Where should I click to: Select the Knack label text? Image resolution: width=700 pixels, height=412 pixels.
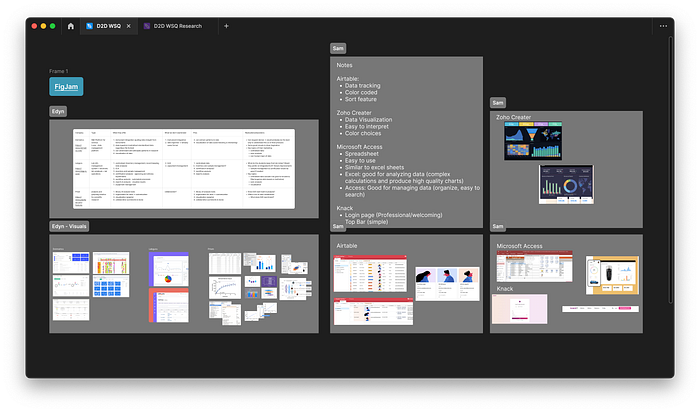click(x=505, y=289)
